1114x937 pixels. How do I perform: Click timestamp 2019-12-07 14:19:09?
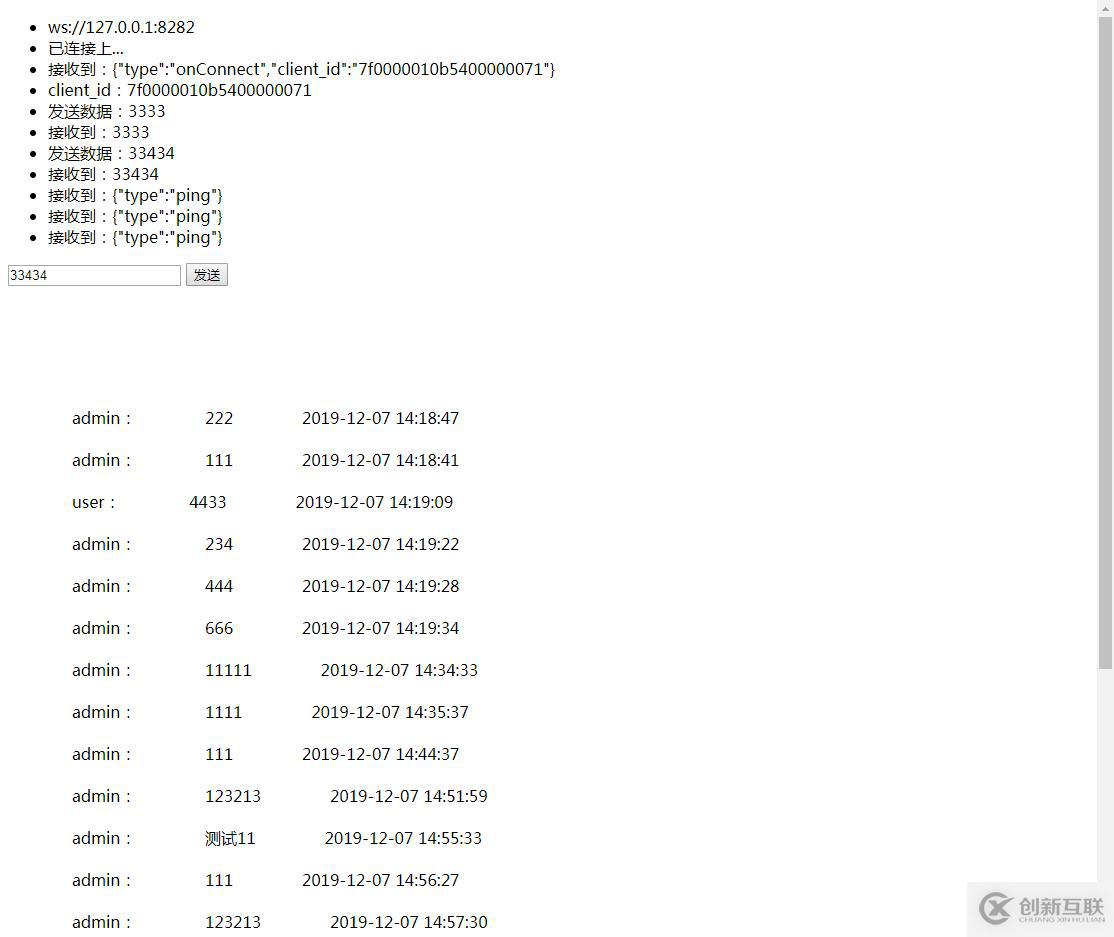pyautogui.click(x=374, y=502)
